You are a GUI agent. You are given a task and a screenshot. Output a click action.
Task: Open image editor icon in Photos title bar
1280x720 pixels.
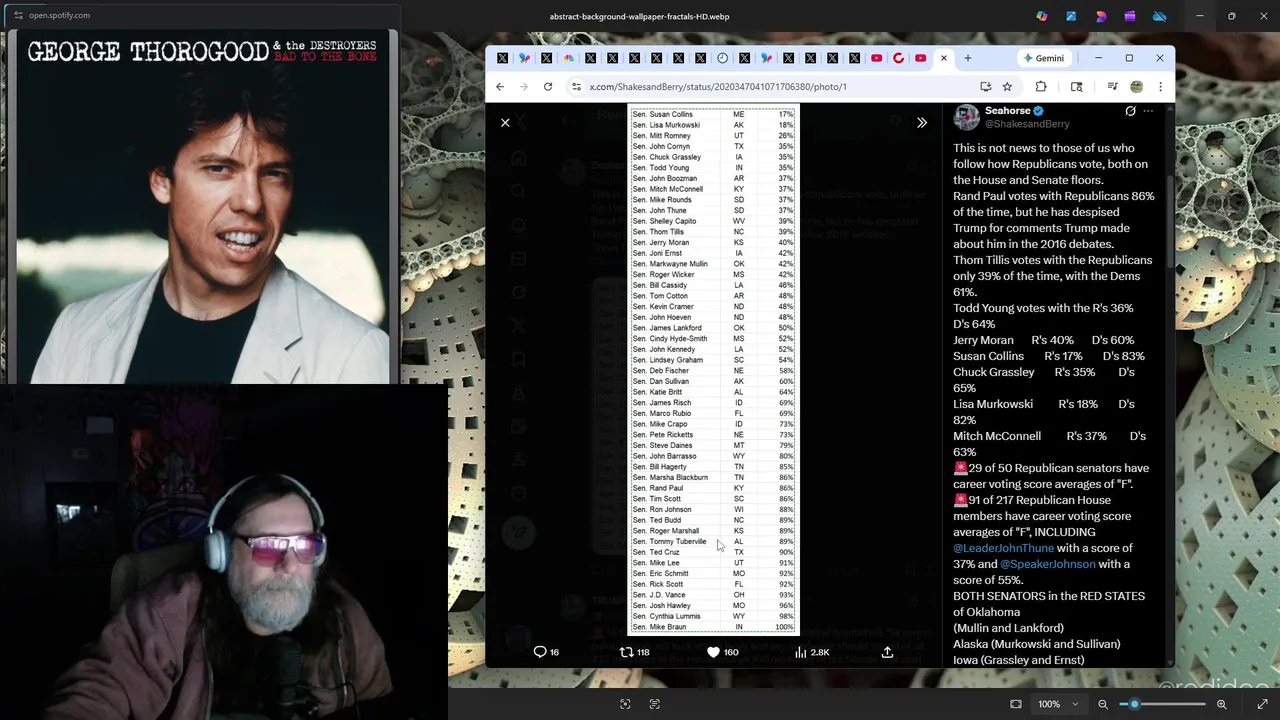point(1071,16)
